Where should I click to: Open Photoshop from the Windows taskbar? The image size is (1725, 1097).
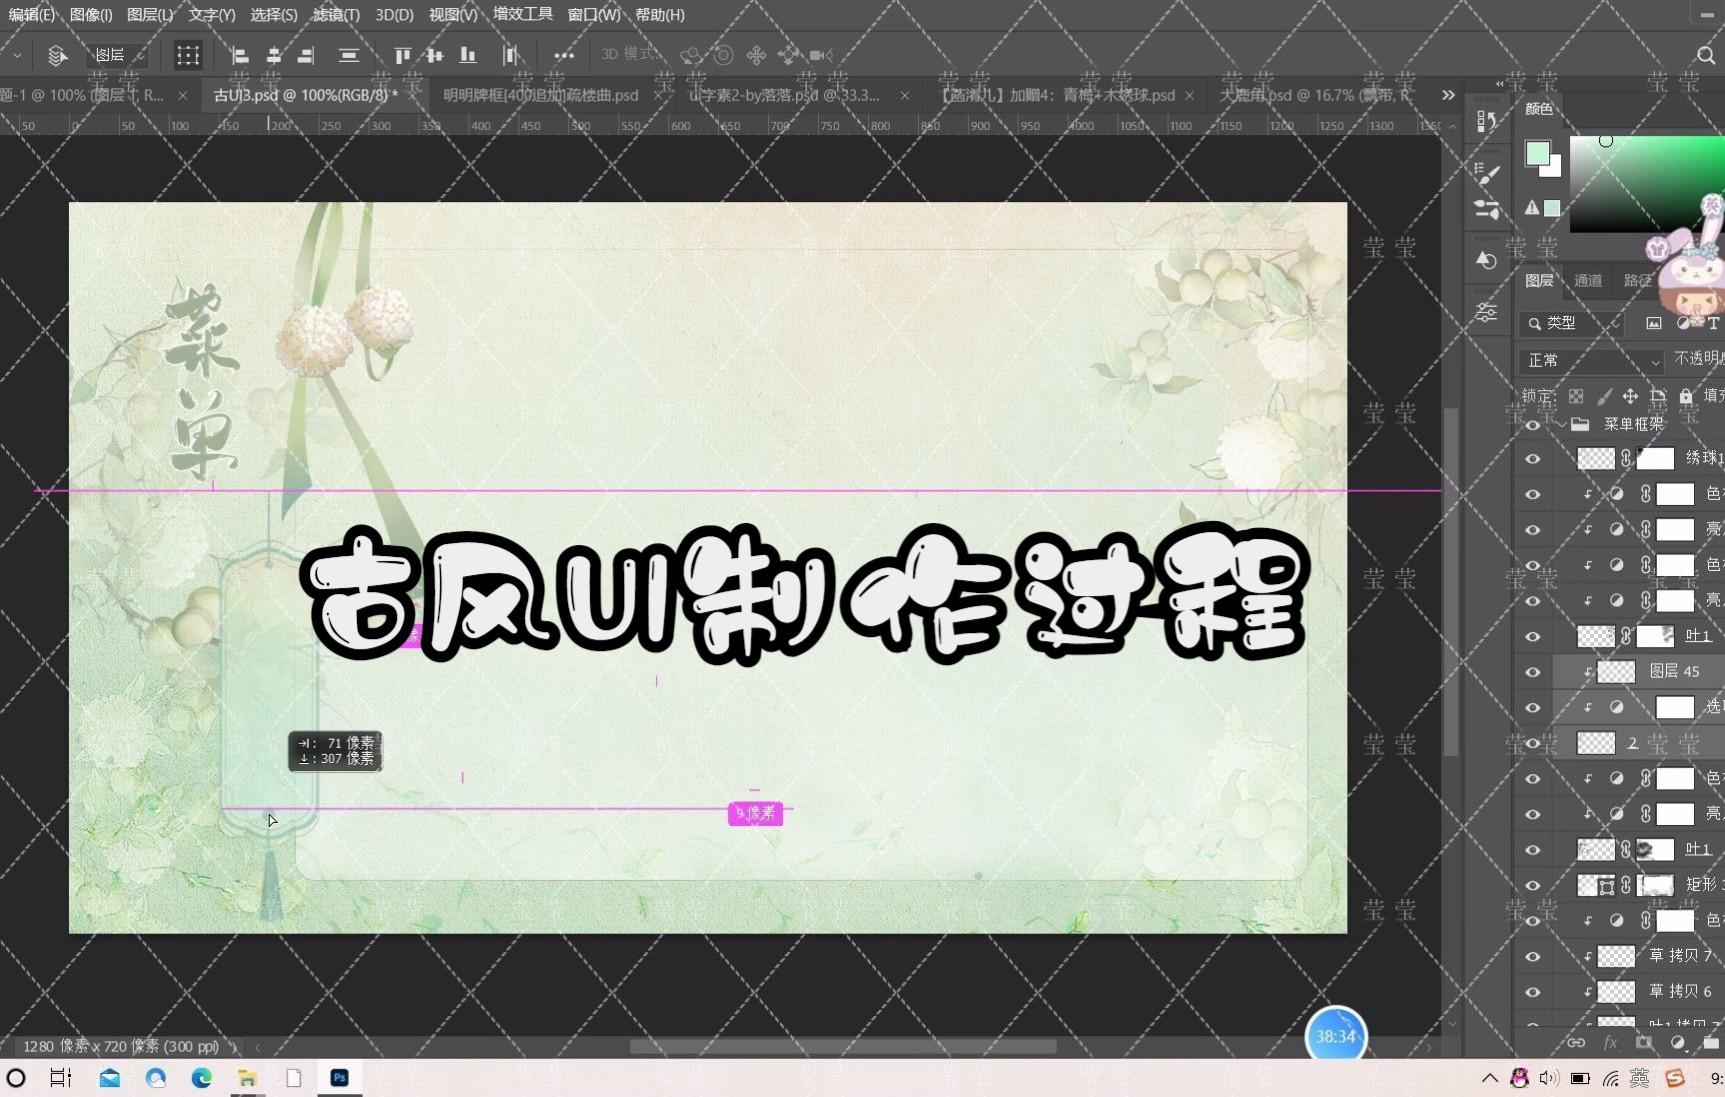(340, 1078)
